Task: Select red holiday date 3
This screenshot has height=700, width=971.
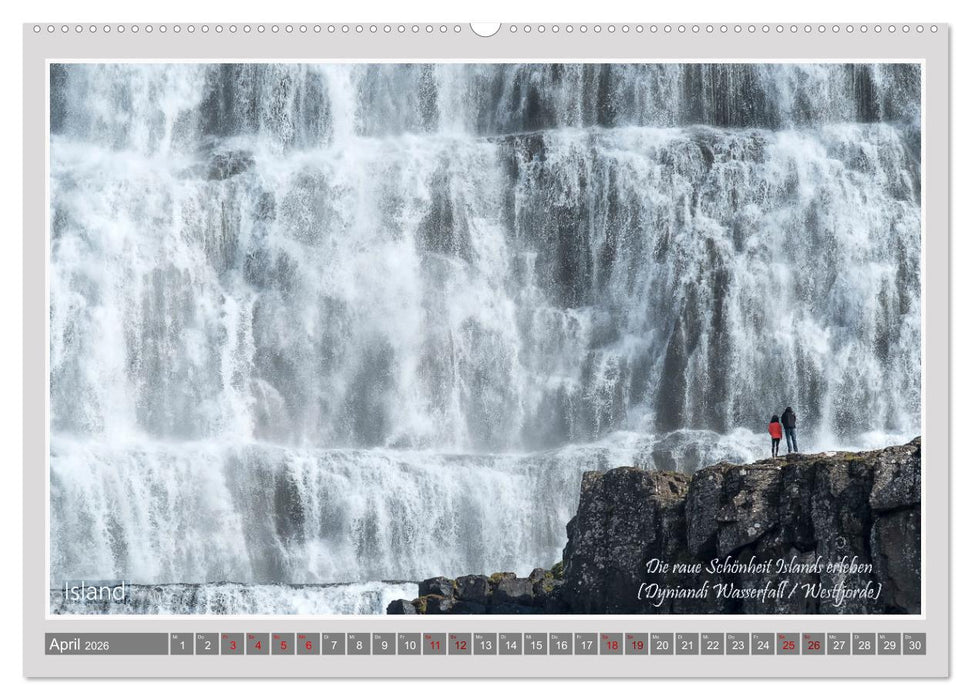Action: 232,645
